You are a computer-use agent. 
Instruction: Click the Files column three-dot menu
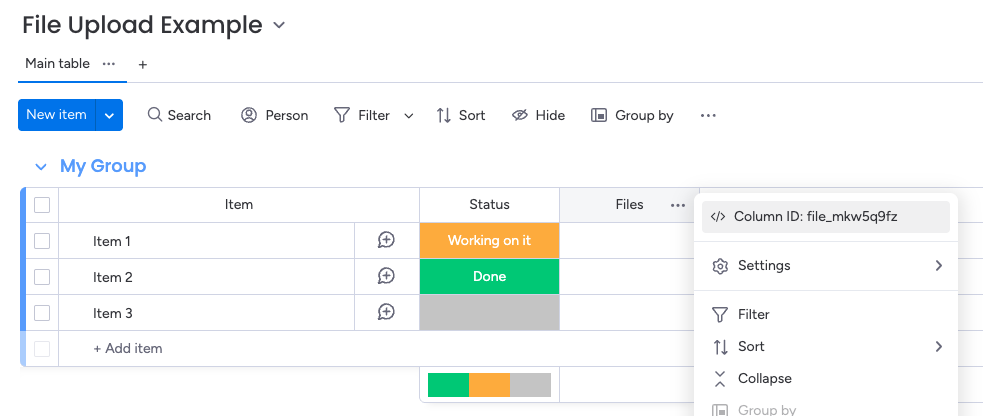tap(678, 205)
